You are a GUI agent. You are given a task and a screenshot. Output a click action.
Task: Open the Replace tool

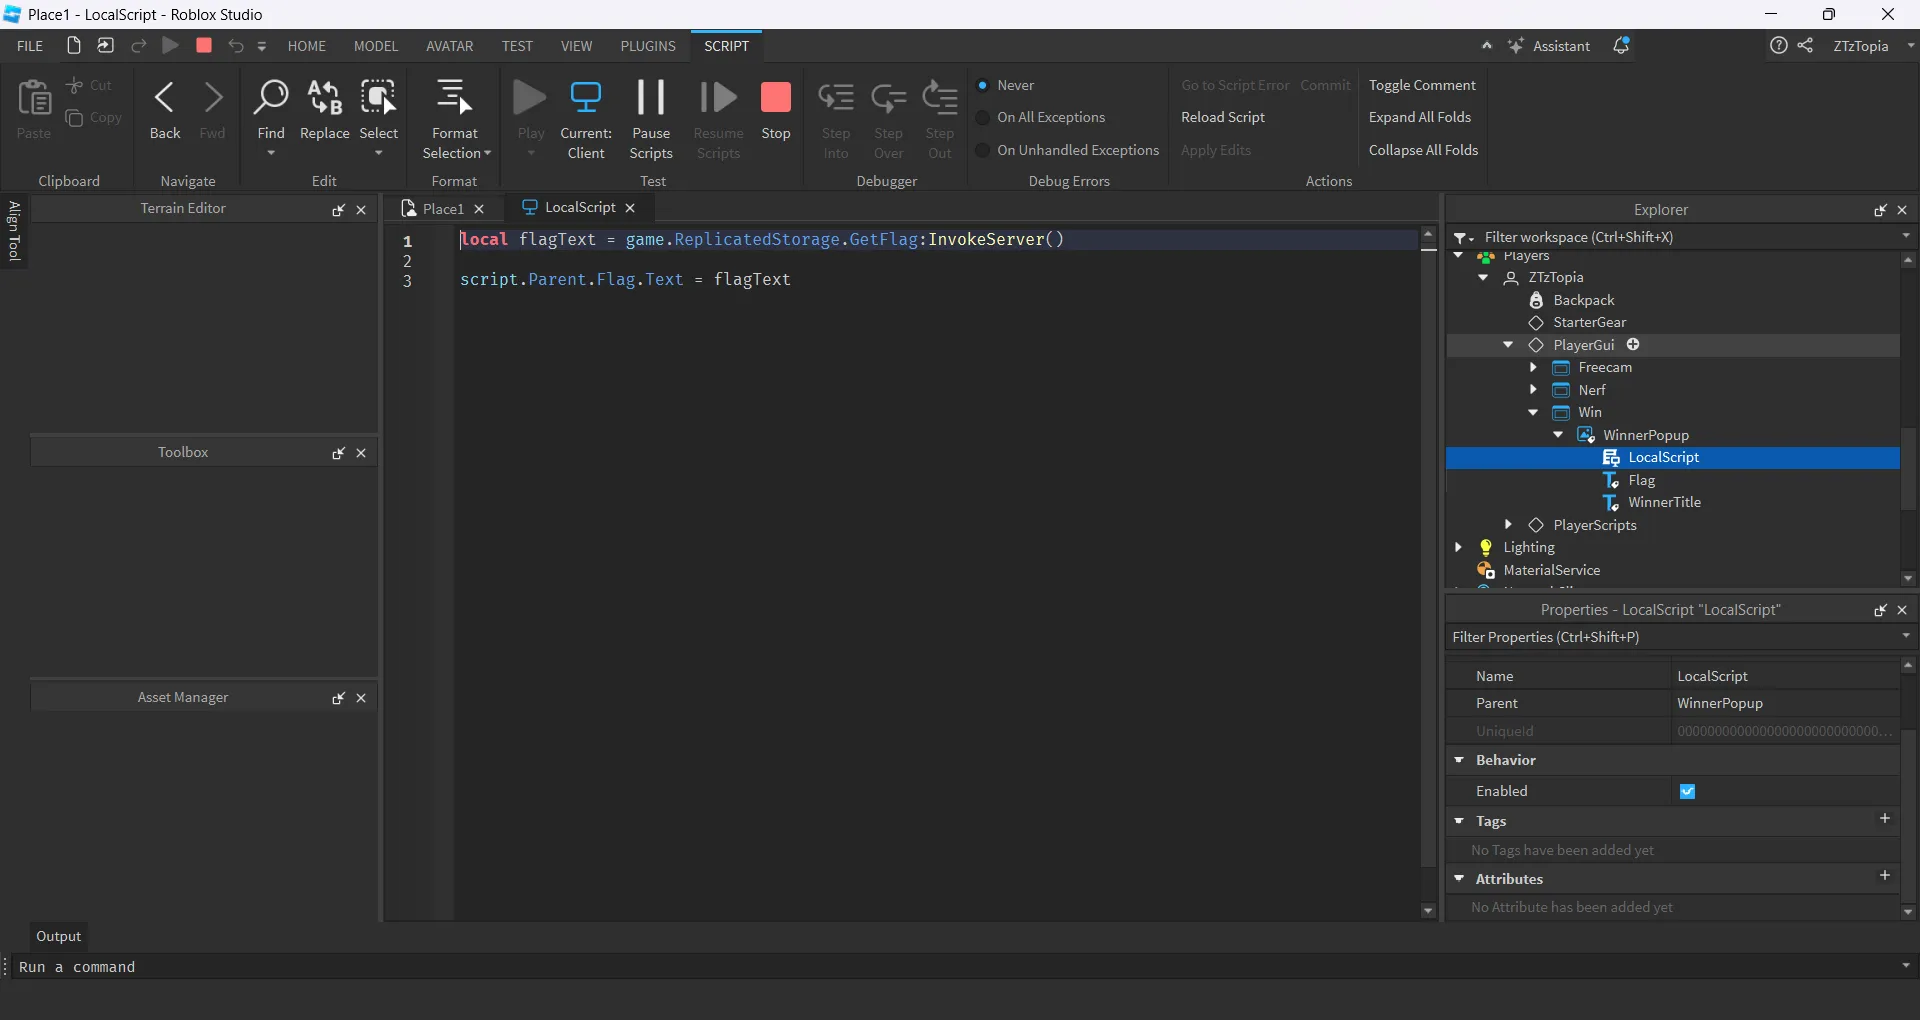click(x=325, y=98)
